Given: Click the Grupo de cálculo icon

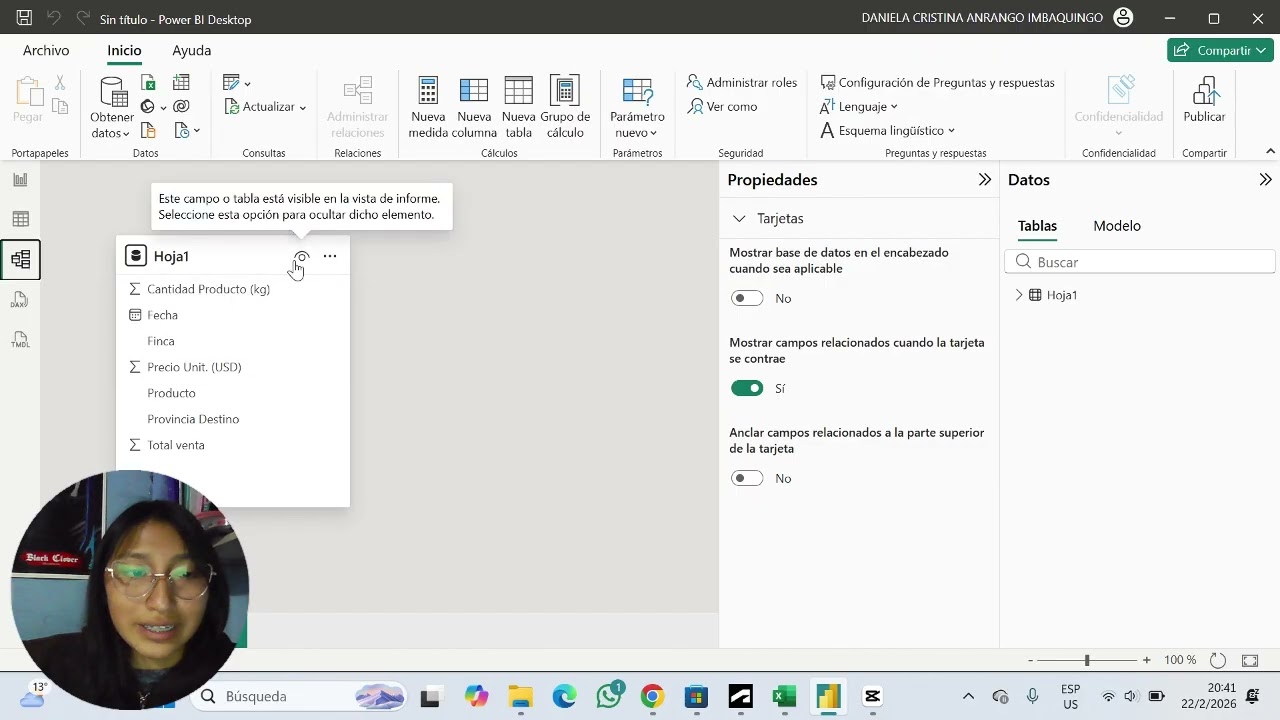Looking at the screenshot, I should coord(565,91).
